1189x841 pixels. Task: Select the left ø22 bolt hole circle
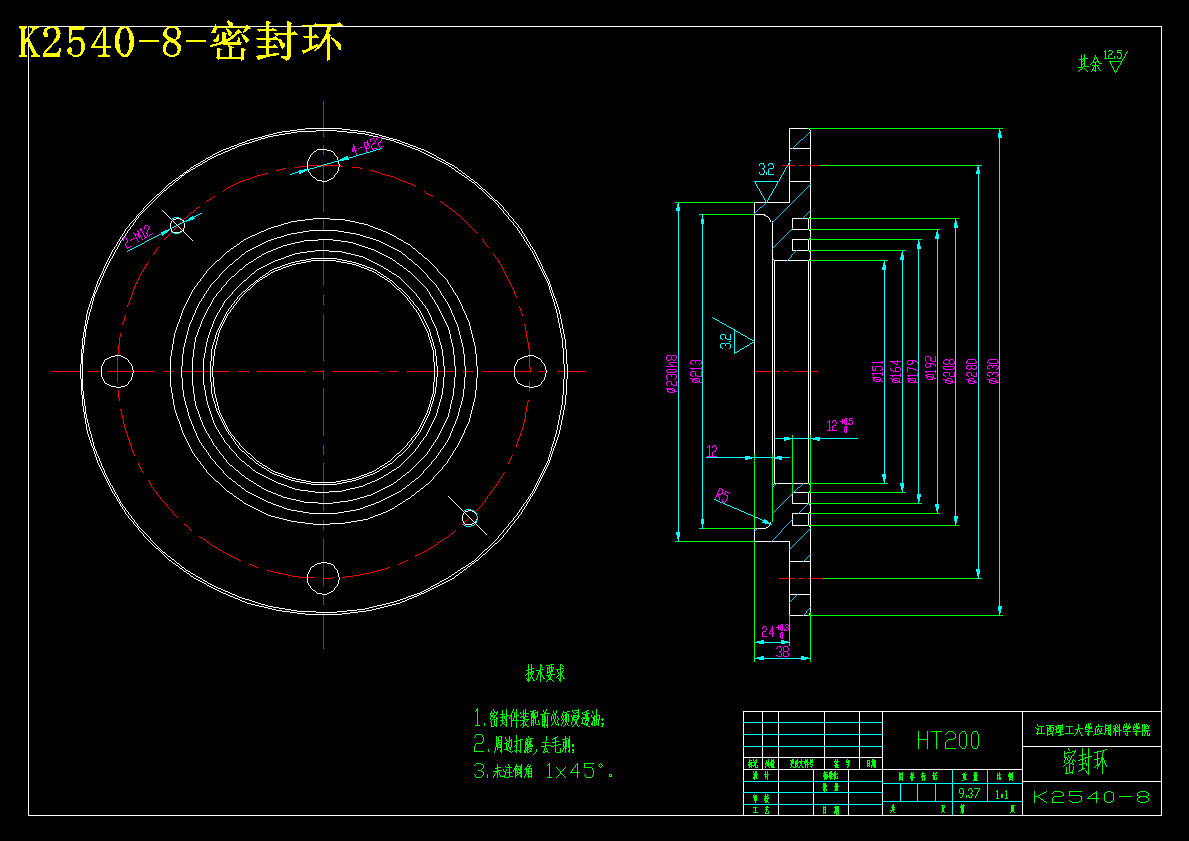[118, 371]
